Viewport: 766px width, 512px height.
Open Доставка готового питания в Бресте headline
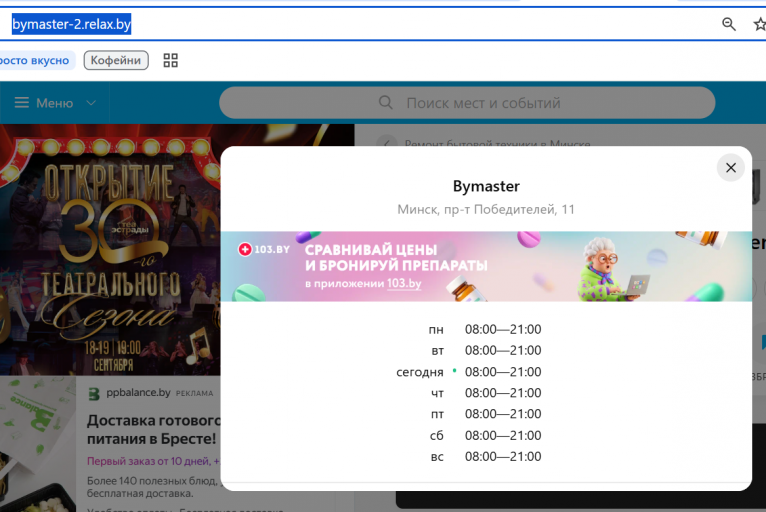[x=153, y=429]
